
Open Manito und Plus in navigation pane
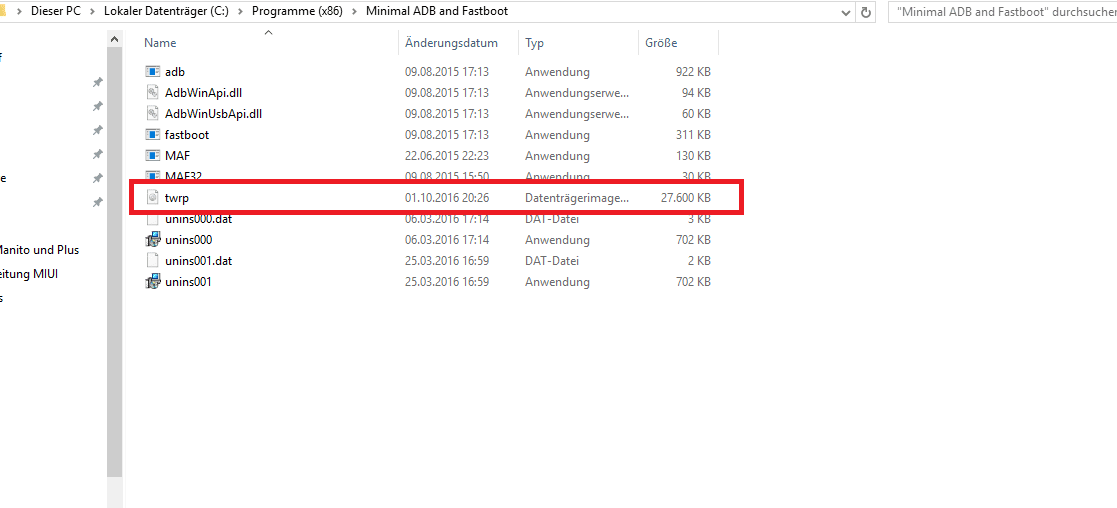pos(38,250)
